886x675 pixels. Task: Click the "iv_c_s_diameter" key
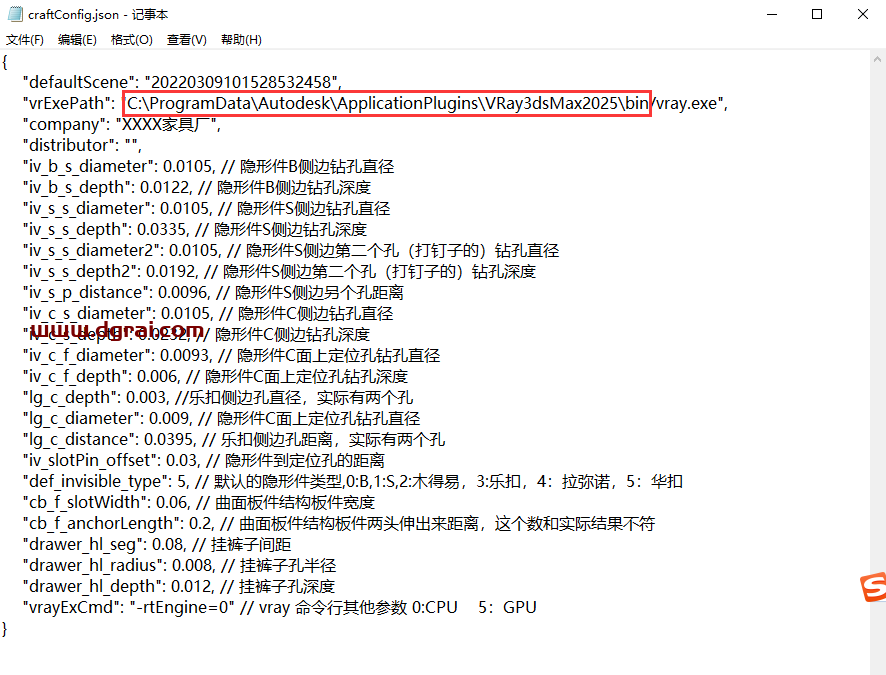89,313
